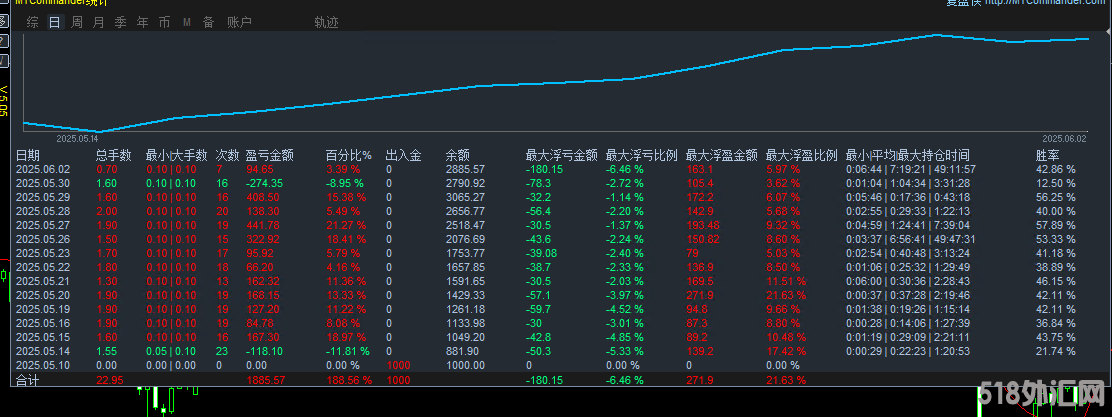This screenshot has height=417, width=1112.
Task: Click the 0:06:44 | 7:19:21 | 49:11:57 holding time
Action: click(911, 169)
